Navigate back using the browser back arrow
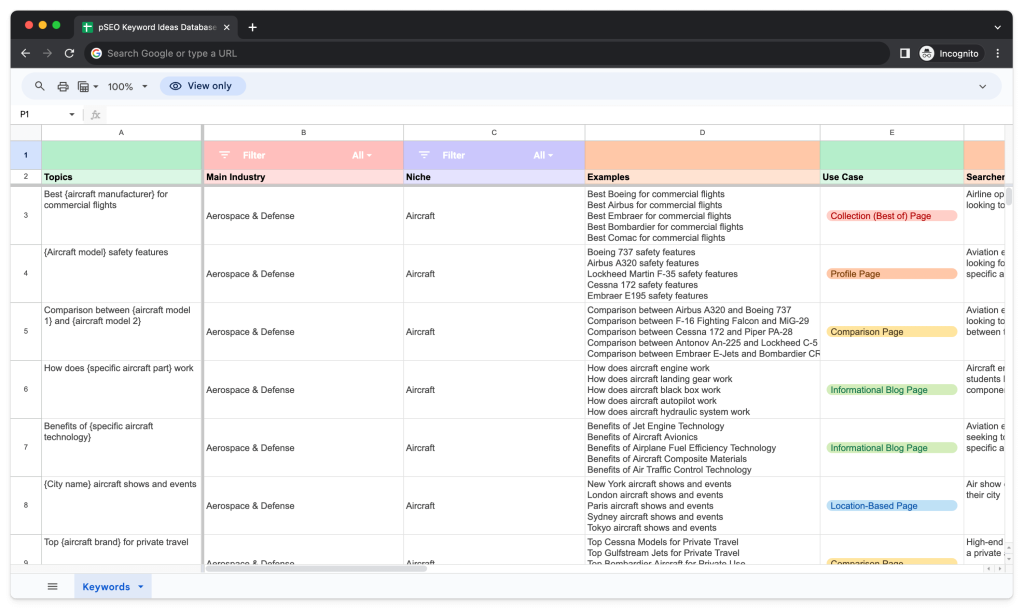The image size is (1024, 609). pyautogui.click(x=25, y=53)
